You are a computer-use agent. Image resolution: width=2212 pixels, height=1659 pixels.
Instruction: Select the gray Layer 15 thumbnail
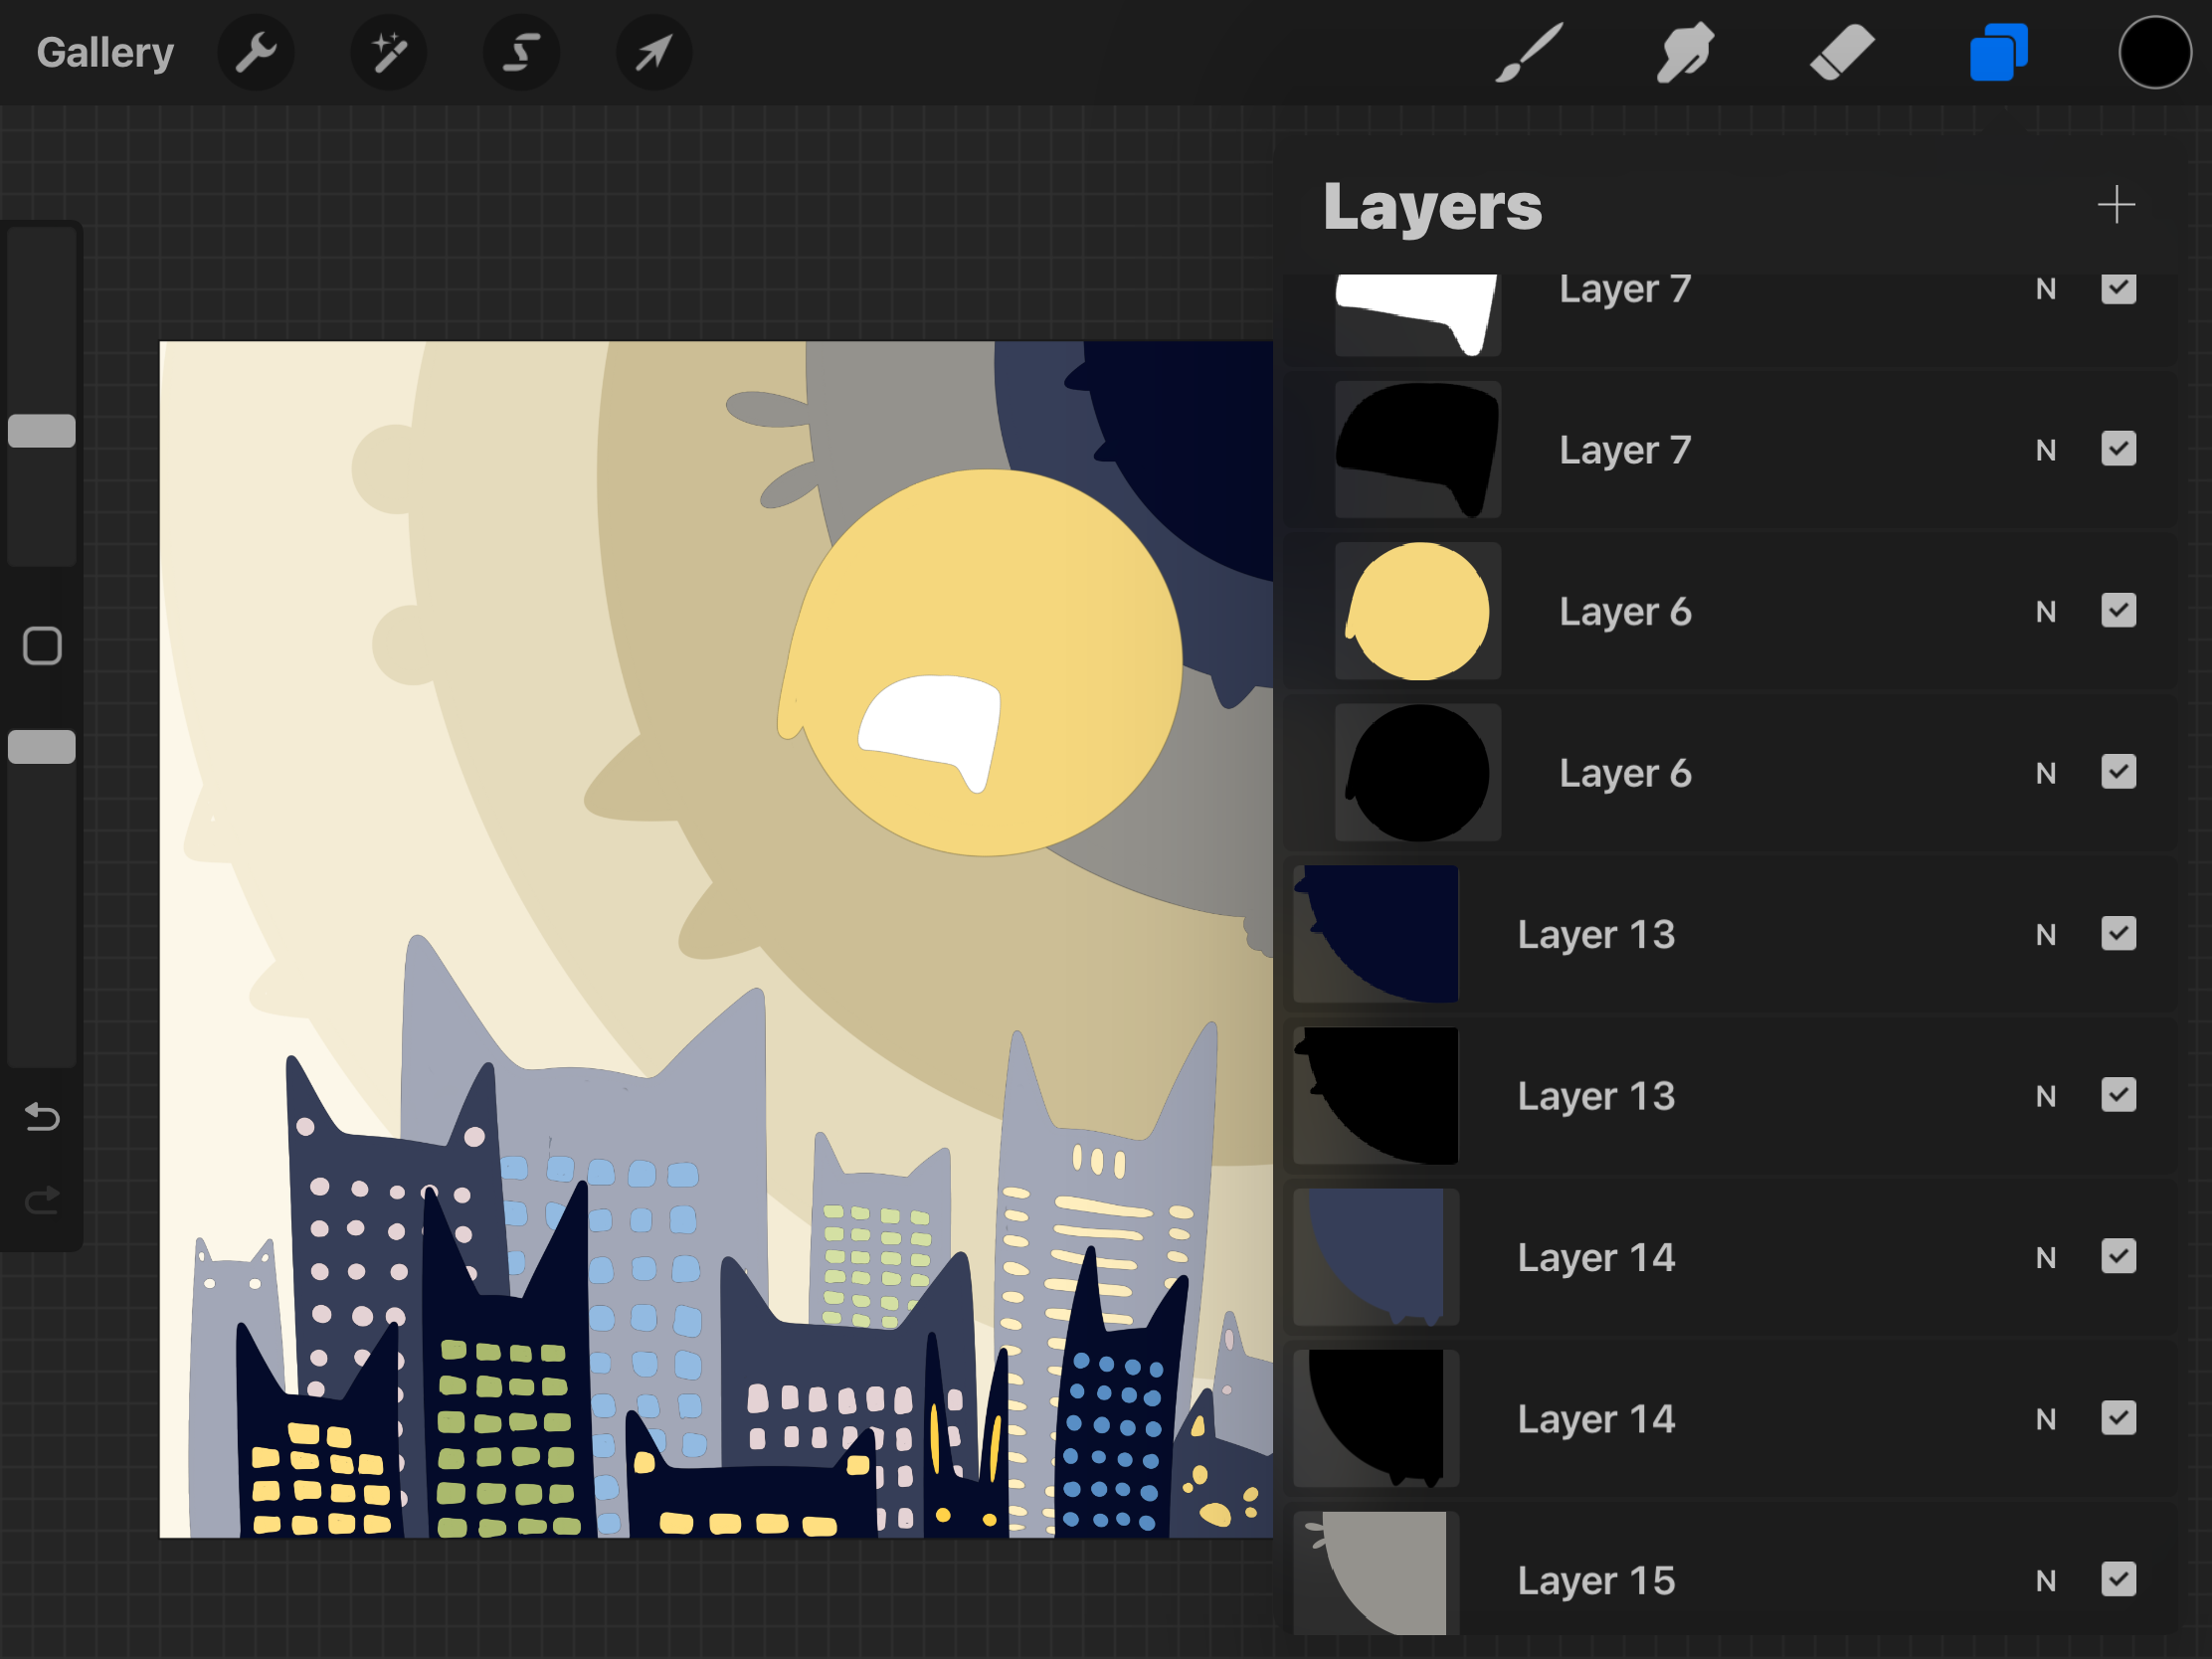(x=1376, y=1573)
